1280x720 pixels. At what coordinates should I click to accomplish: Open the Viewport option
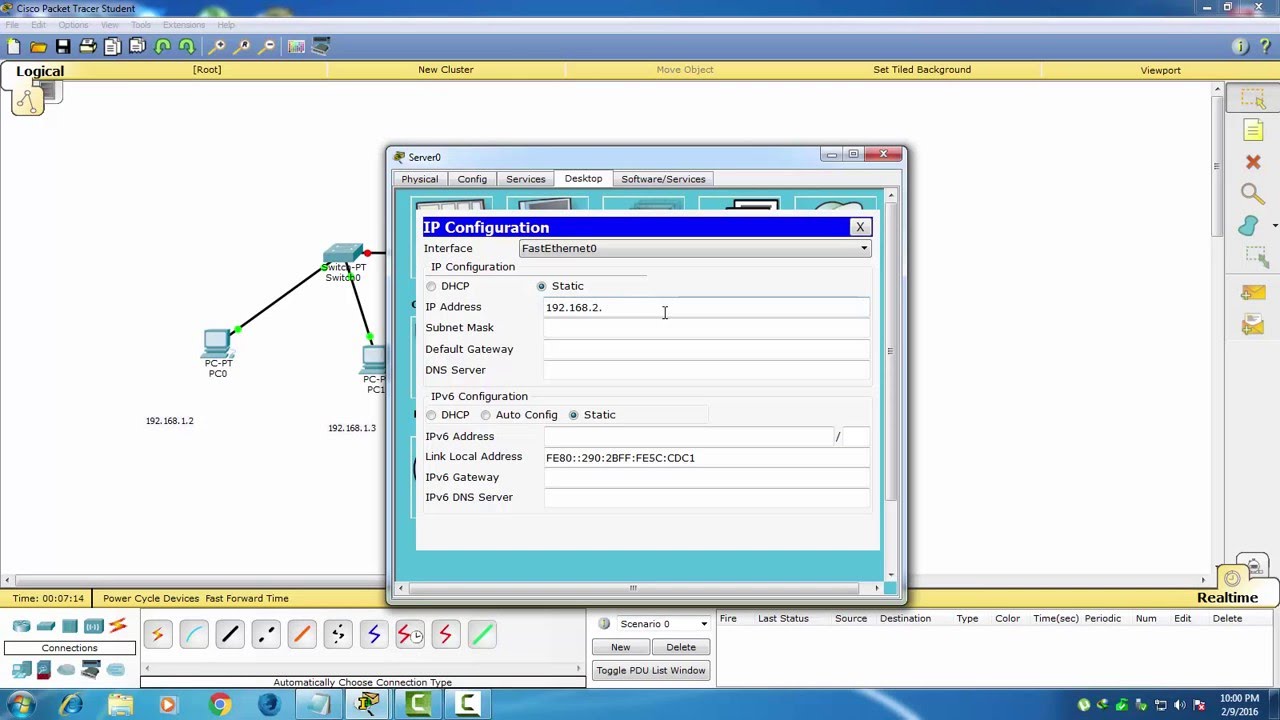tap(1161, 70)
